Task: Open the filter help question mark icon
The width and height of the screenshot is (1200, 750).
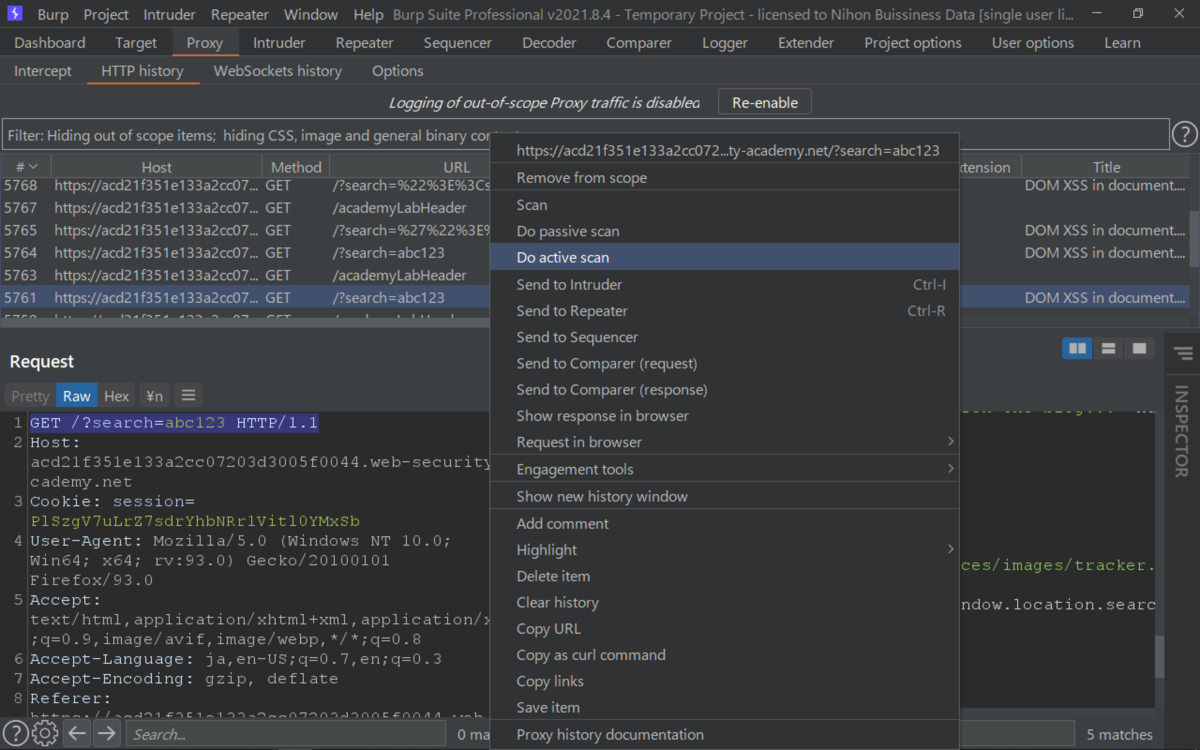Action: [x=1184, y=135]
